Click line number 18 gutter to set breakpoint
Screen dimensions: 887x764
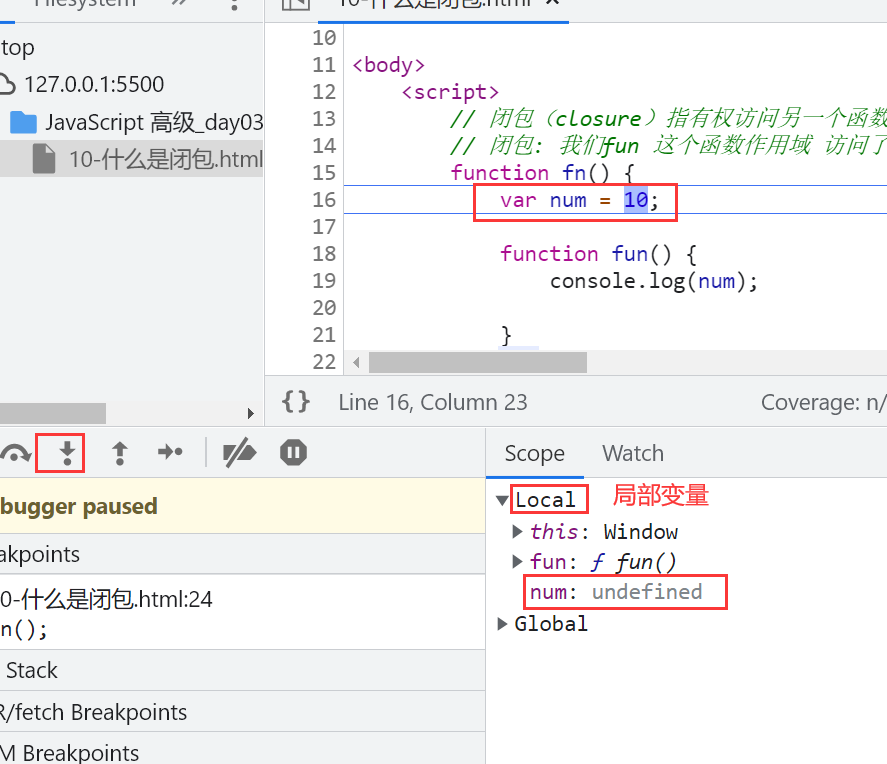click(324, 254)
